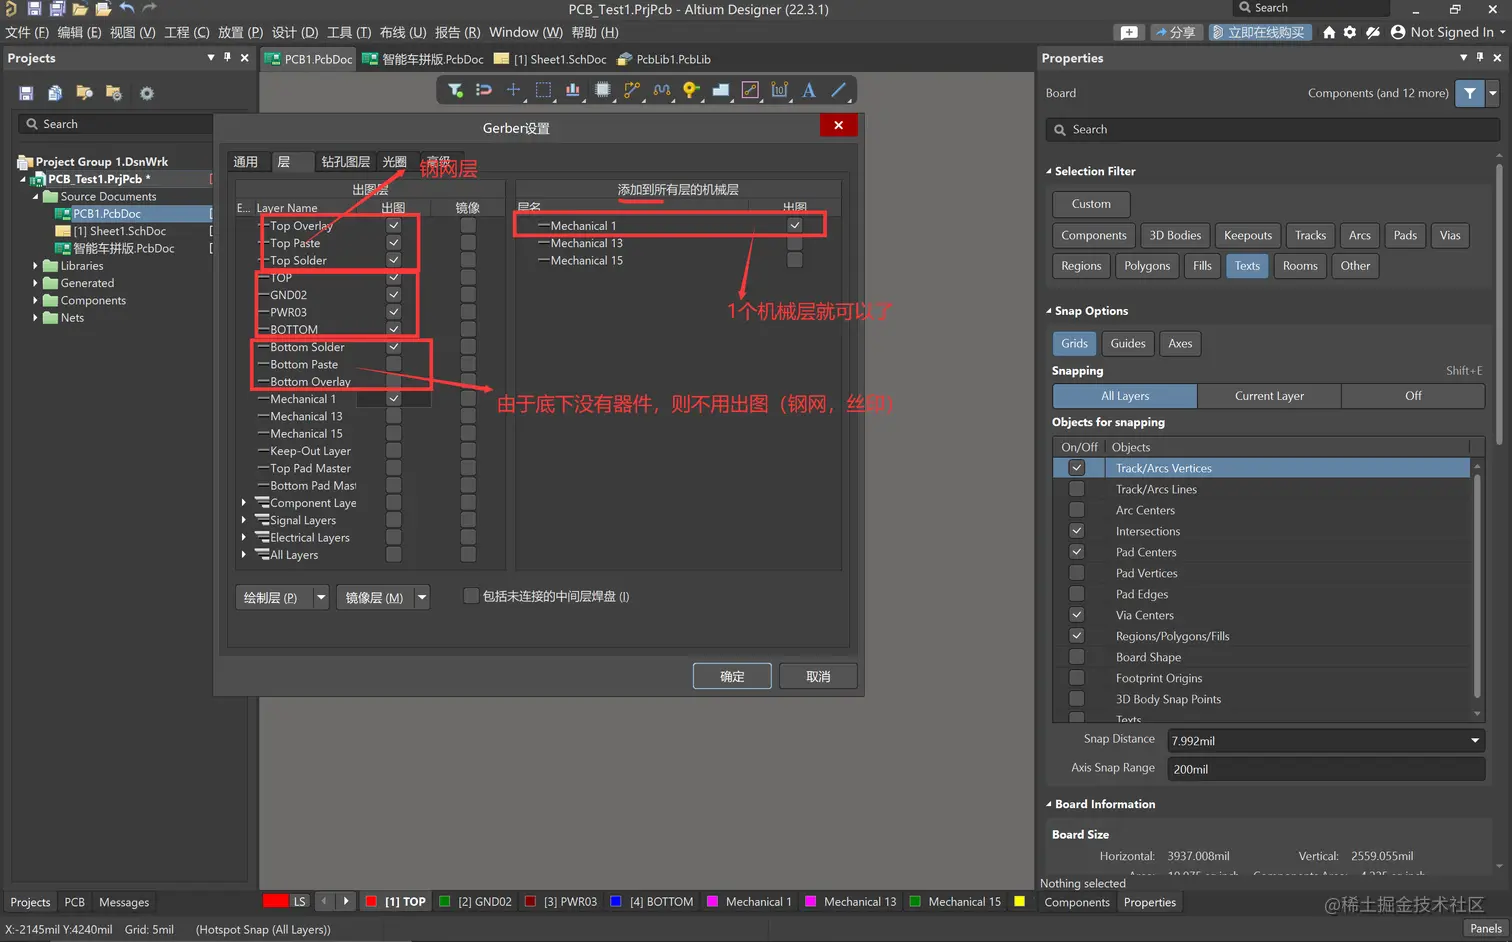This screenshot has width=1512, height=942.
Task: Open the align objects tool
Action: point(573,90)
